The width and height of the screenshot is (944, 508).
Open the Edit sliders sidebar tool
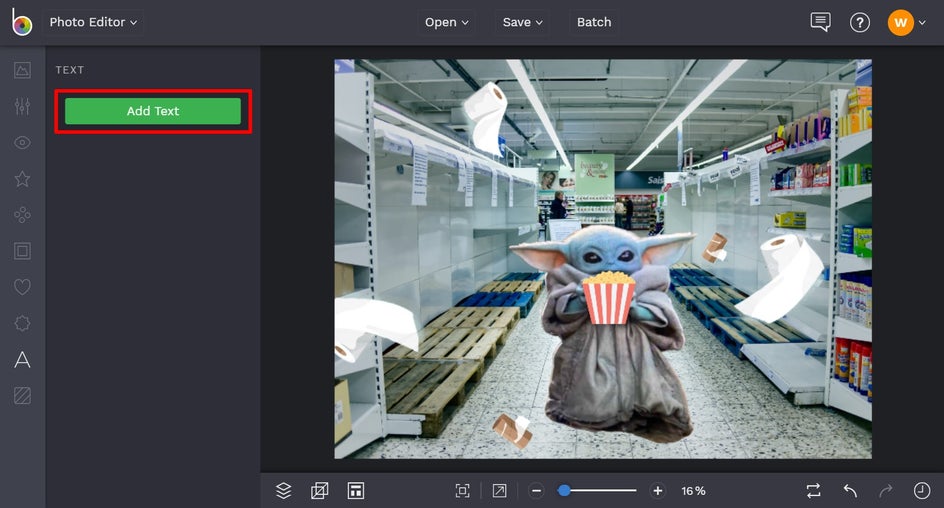(22, 107)
